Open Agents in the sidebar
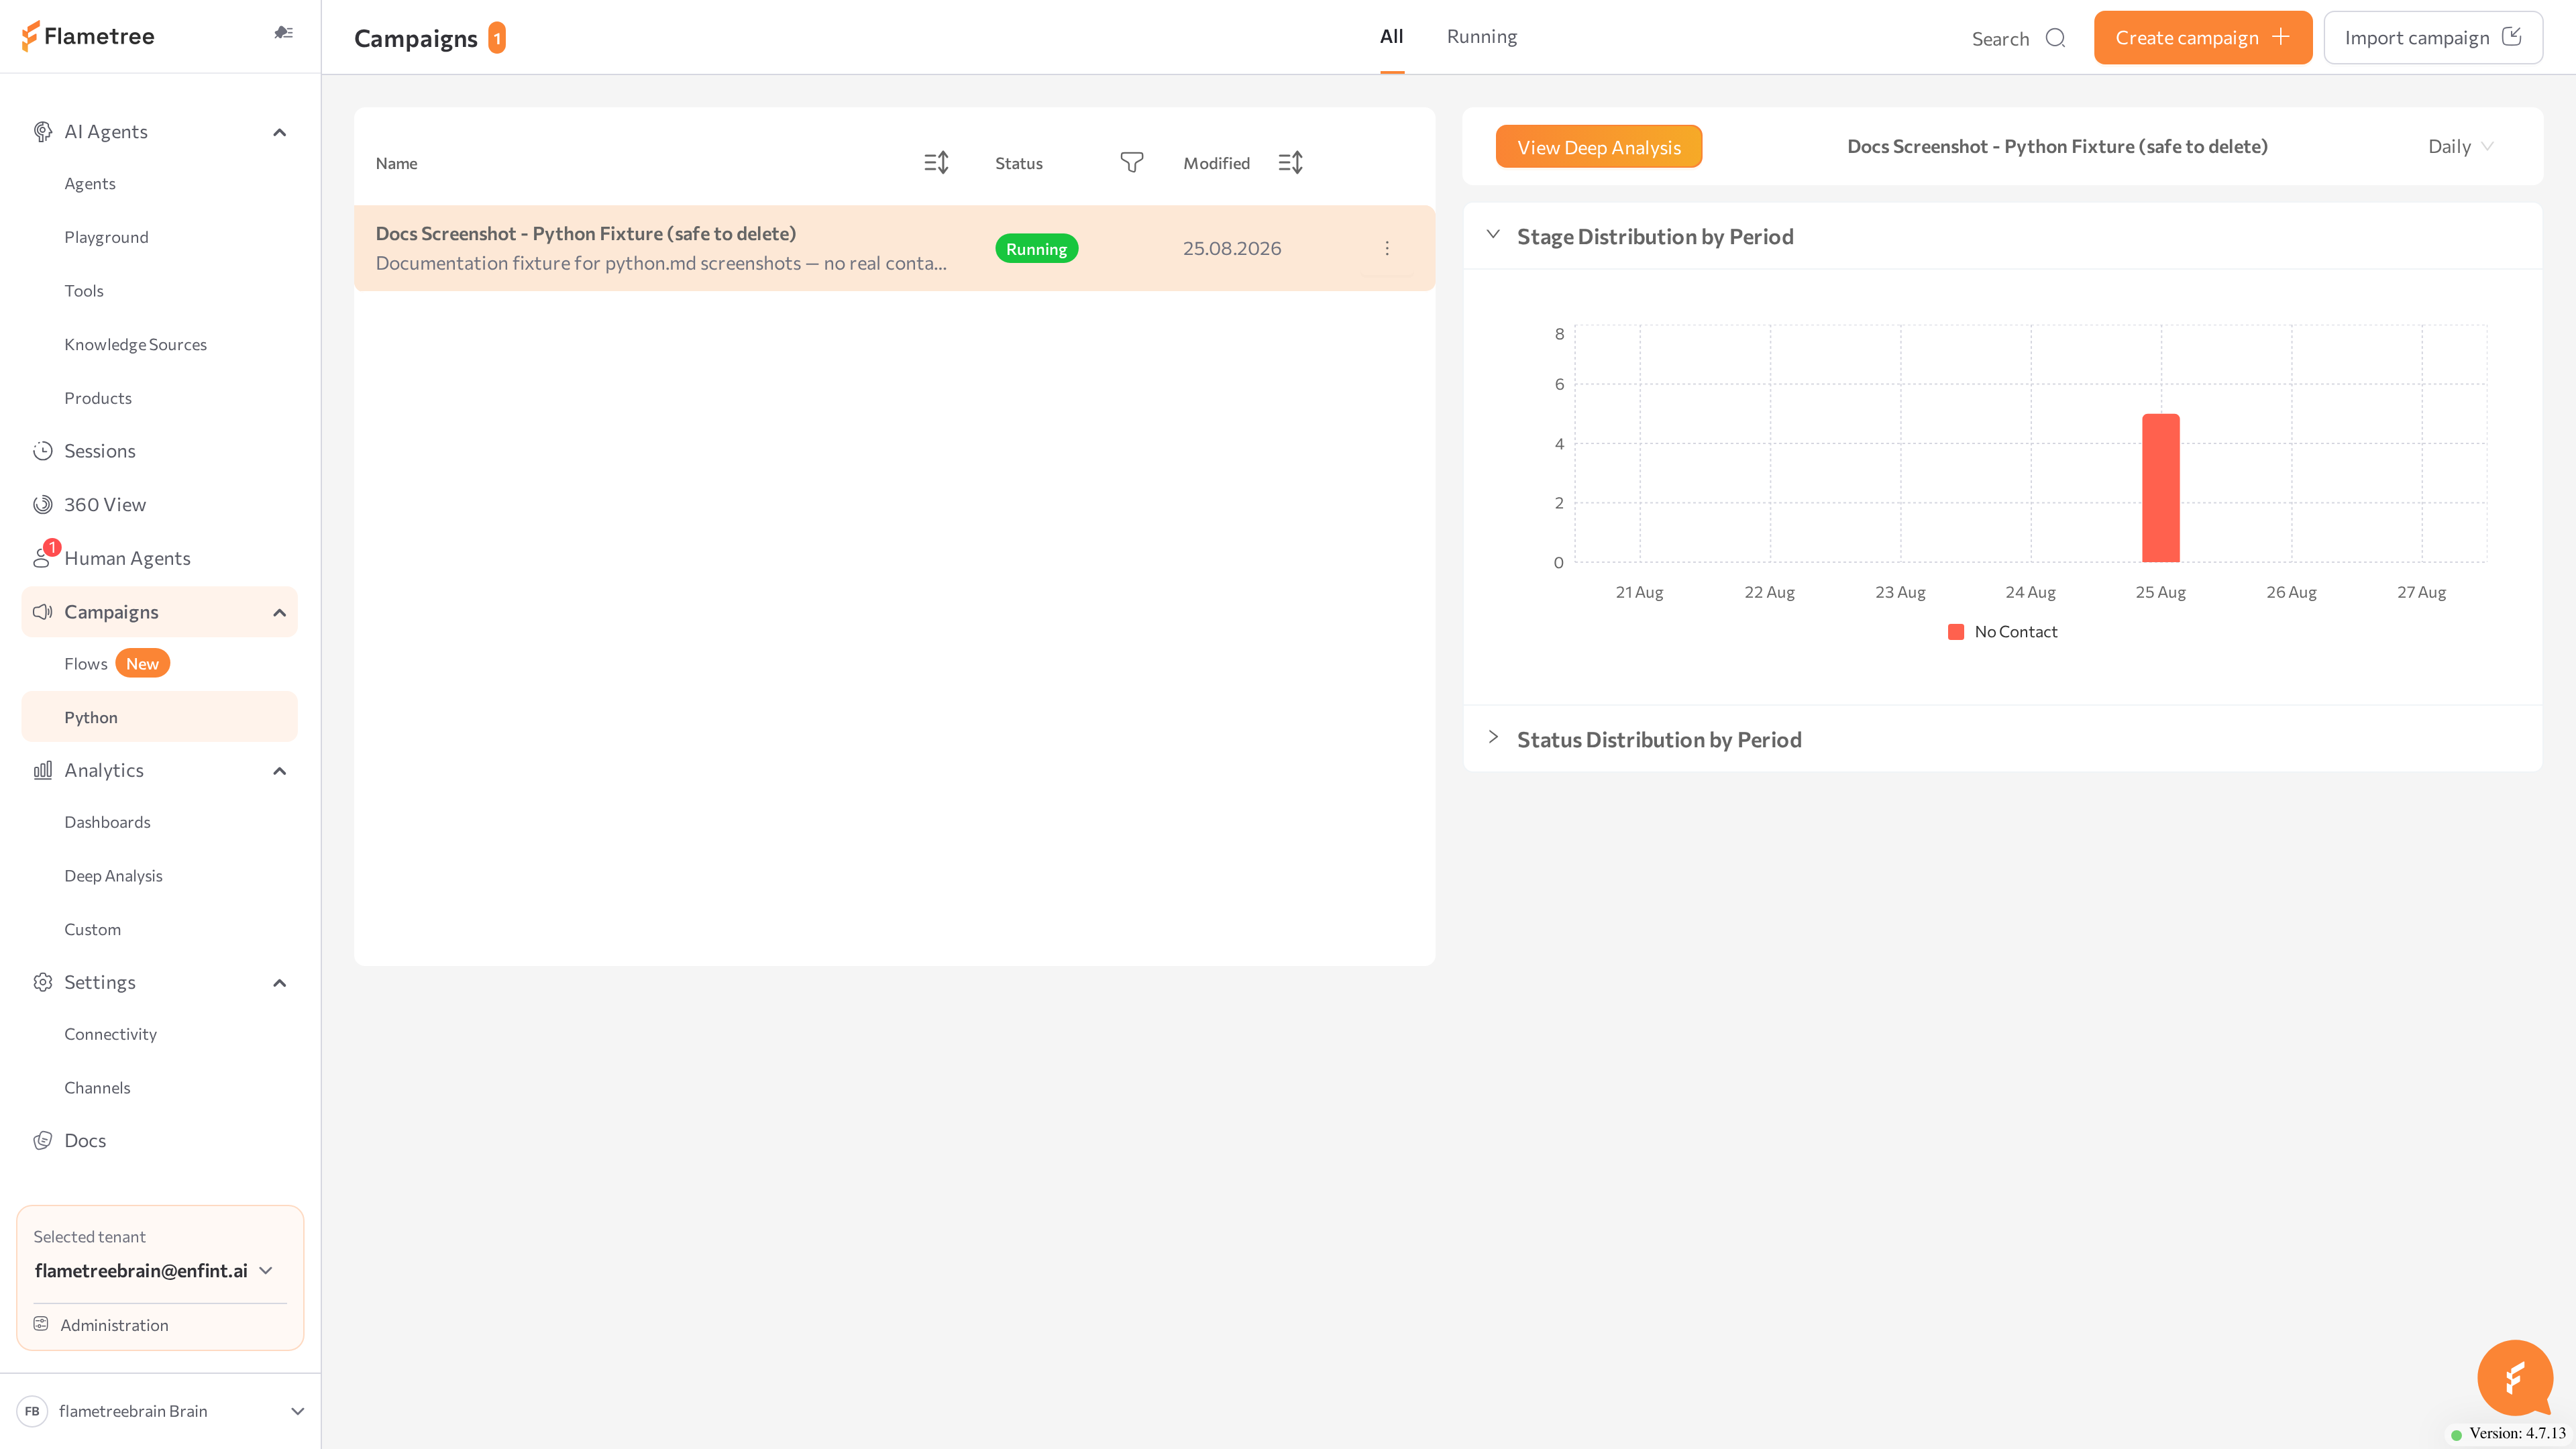Viewport: 2576px width, 1449px height. (90, 183)
